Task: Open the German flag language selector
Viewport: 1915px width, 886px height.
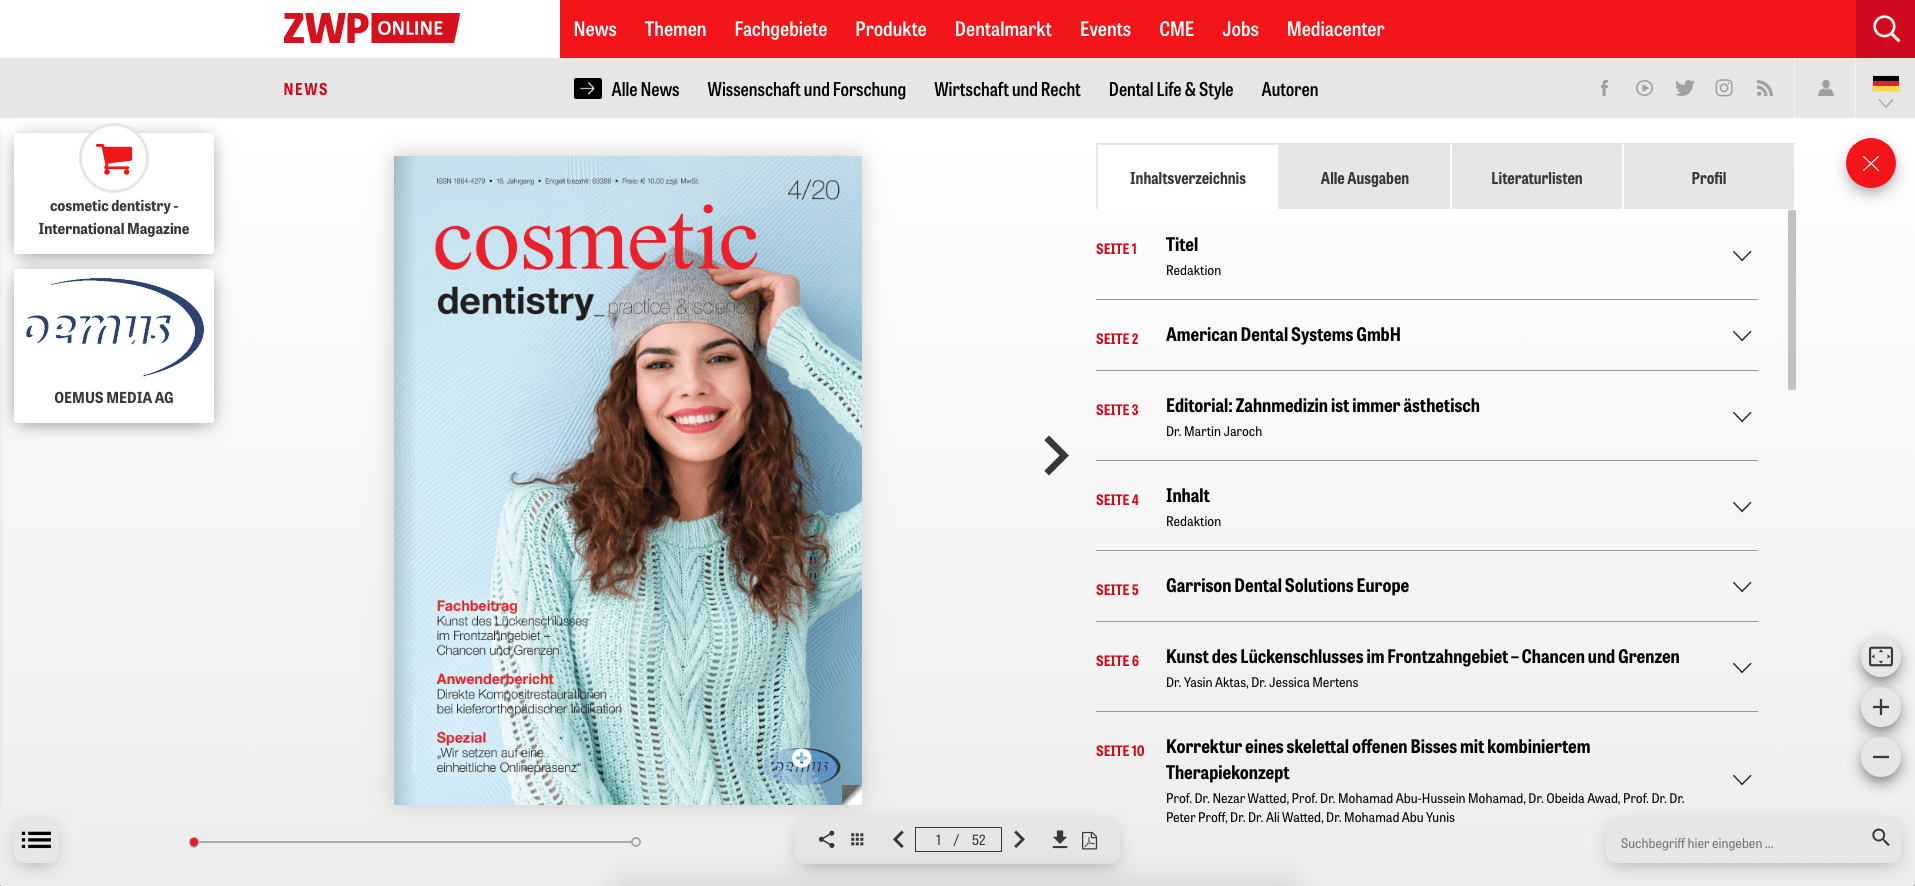Action: point(1886,84)
